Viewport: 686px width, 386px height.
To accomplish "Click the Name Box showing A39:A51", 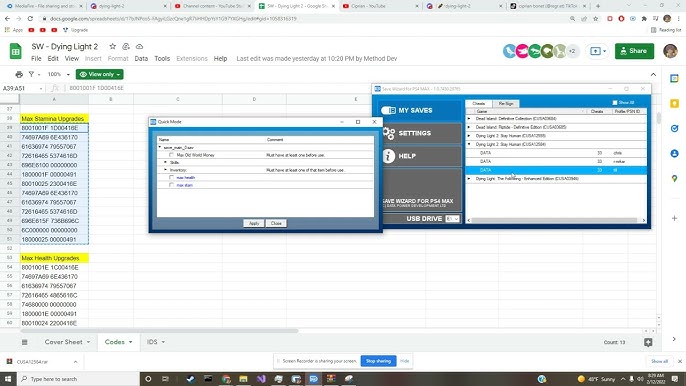I will tap(22, 88).
